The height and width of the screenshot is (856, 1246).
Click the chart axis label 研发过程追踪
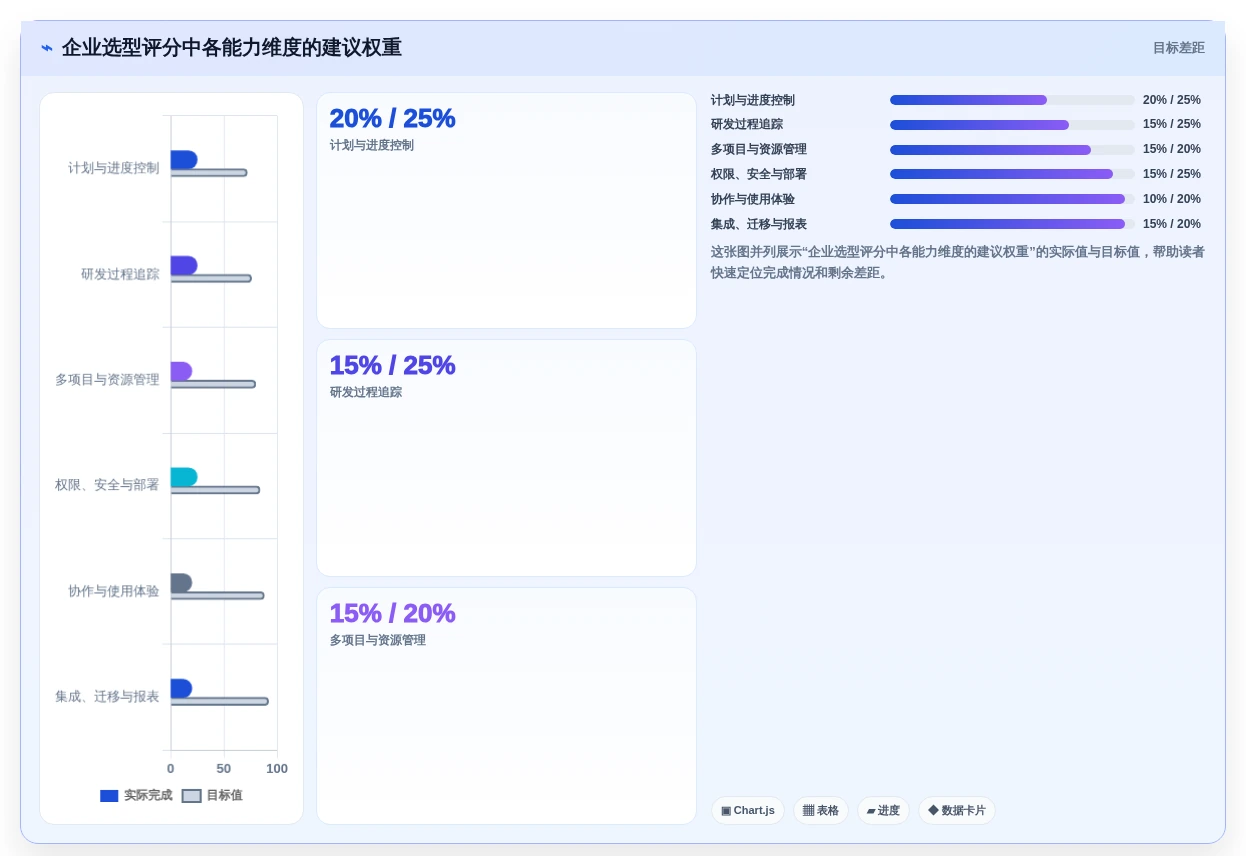(x=120, y=274)
